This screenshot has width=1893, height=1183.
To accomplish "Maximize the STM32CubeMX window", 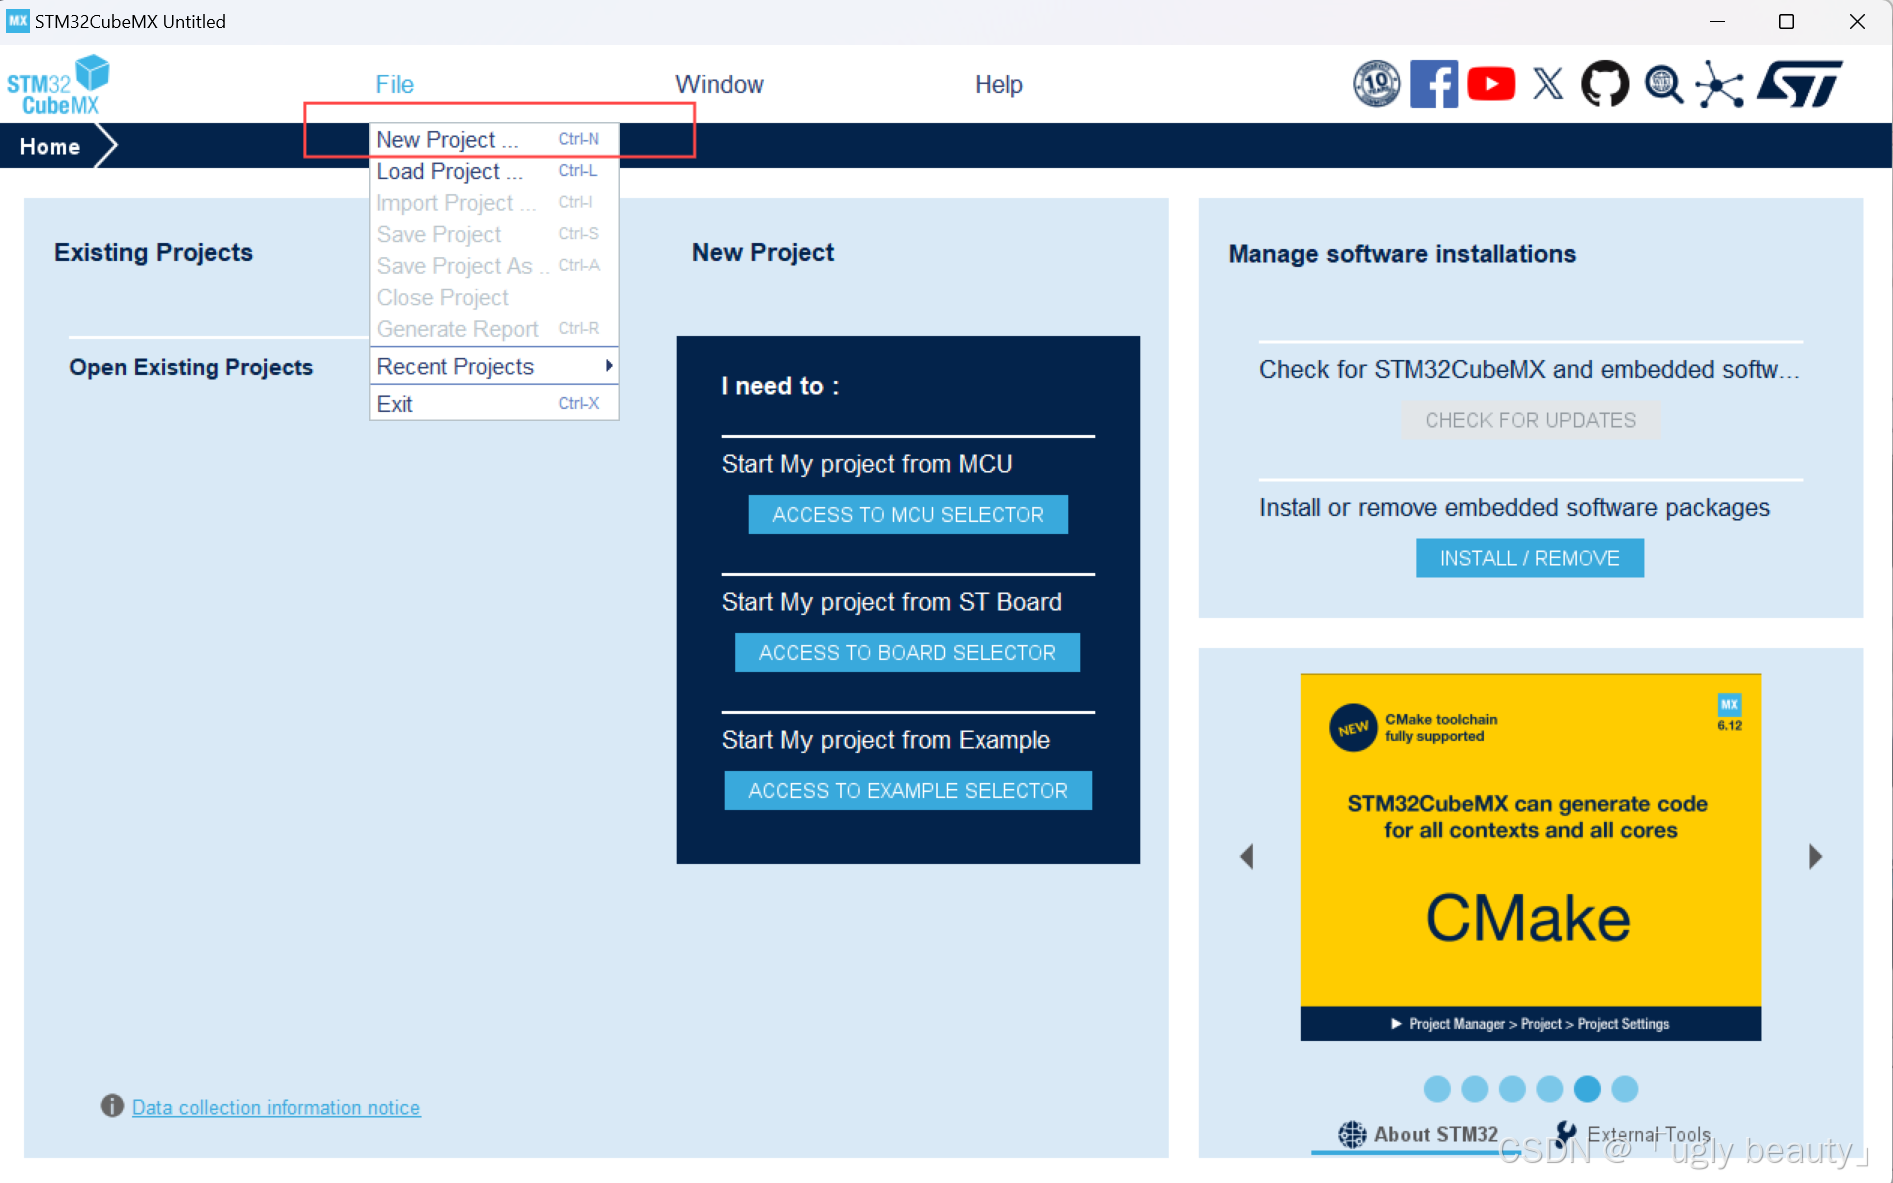I will (x=1786, y=21).
